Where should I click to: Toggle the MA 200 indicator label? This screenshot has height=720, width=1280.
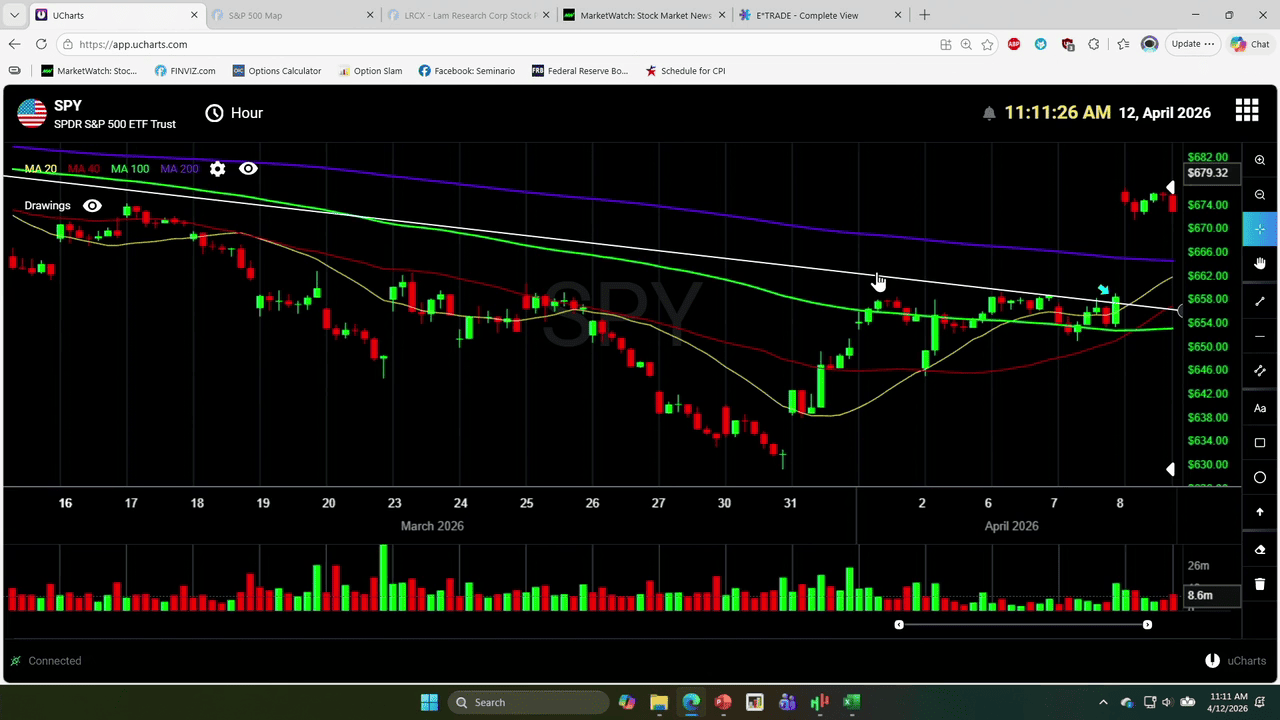point(179,169)
